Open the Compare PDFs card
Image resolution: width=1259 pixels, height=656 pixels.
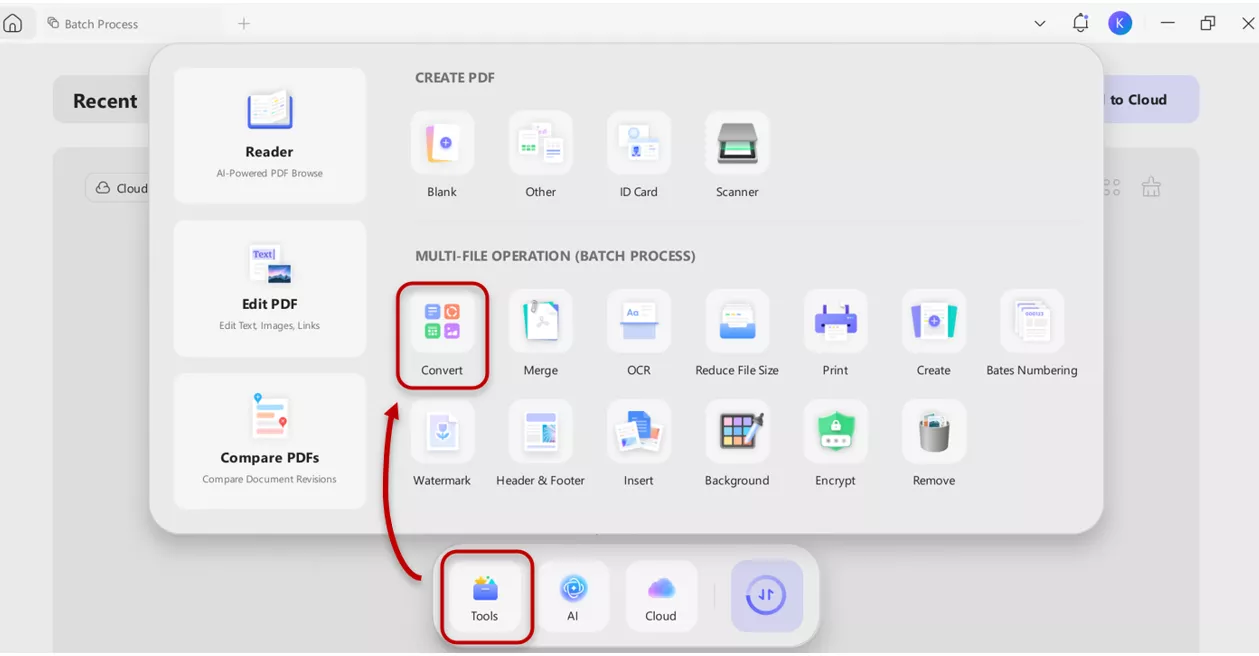(269, 440)
